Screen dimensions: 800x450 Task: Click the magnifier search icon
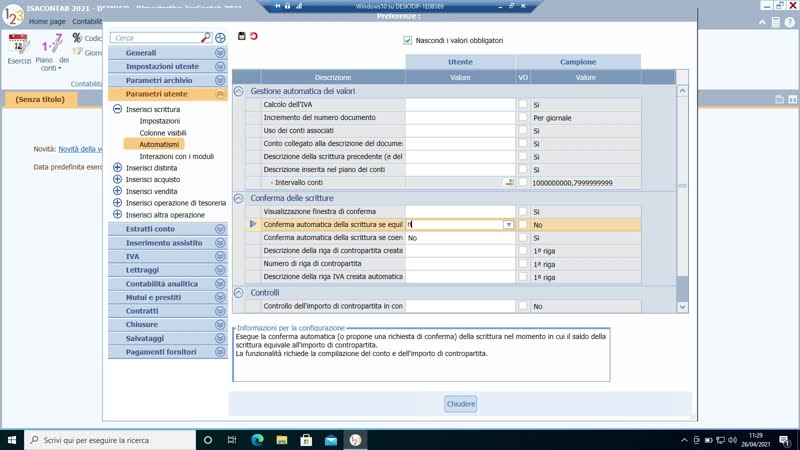206,38
